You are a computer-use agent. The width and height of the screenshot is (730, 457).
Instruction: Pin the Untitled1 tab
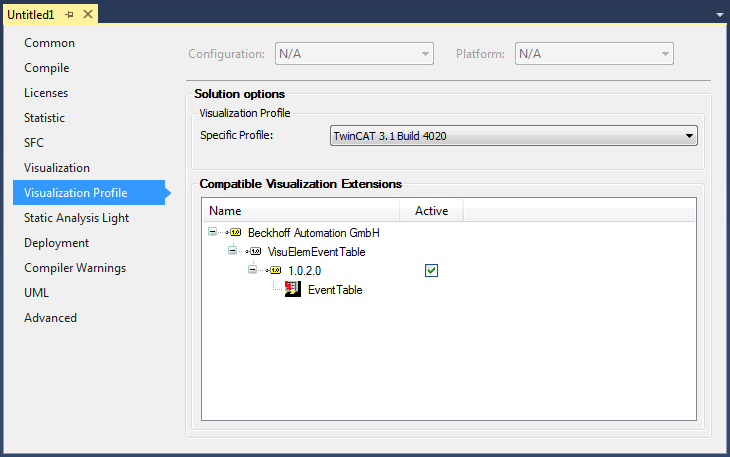pyautogui.click(x=70, y=15)
